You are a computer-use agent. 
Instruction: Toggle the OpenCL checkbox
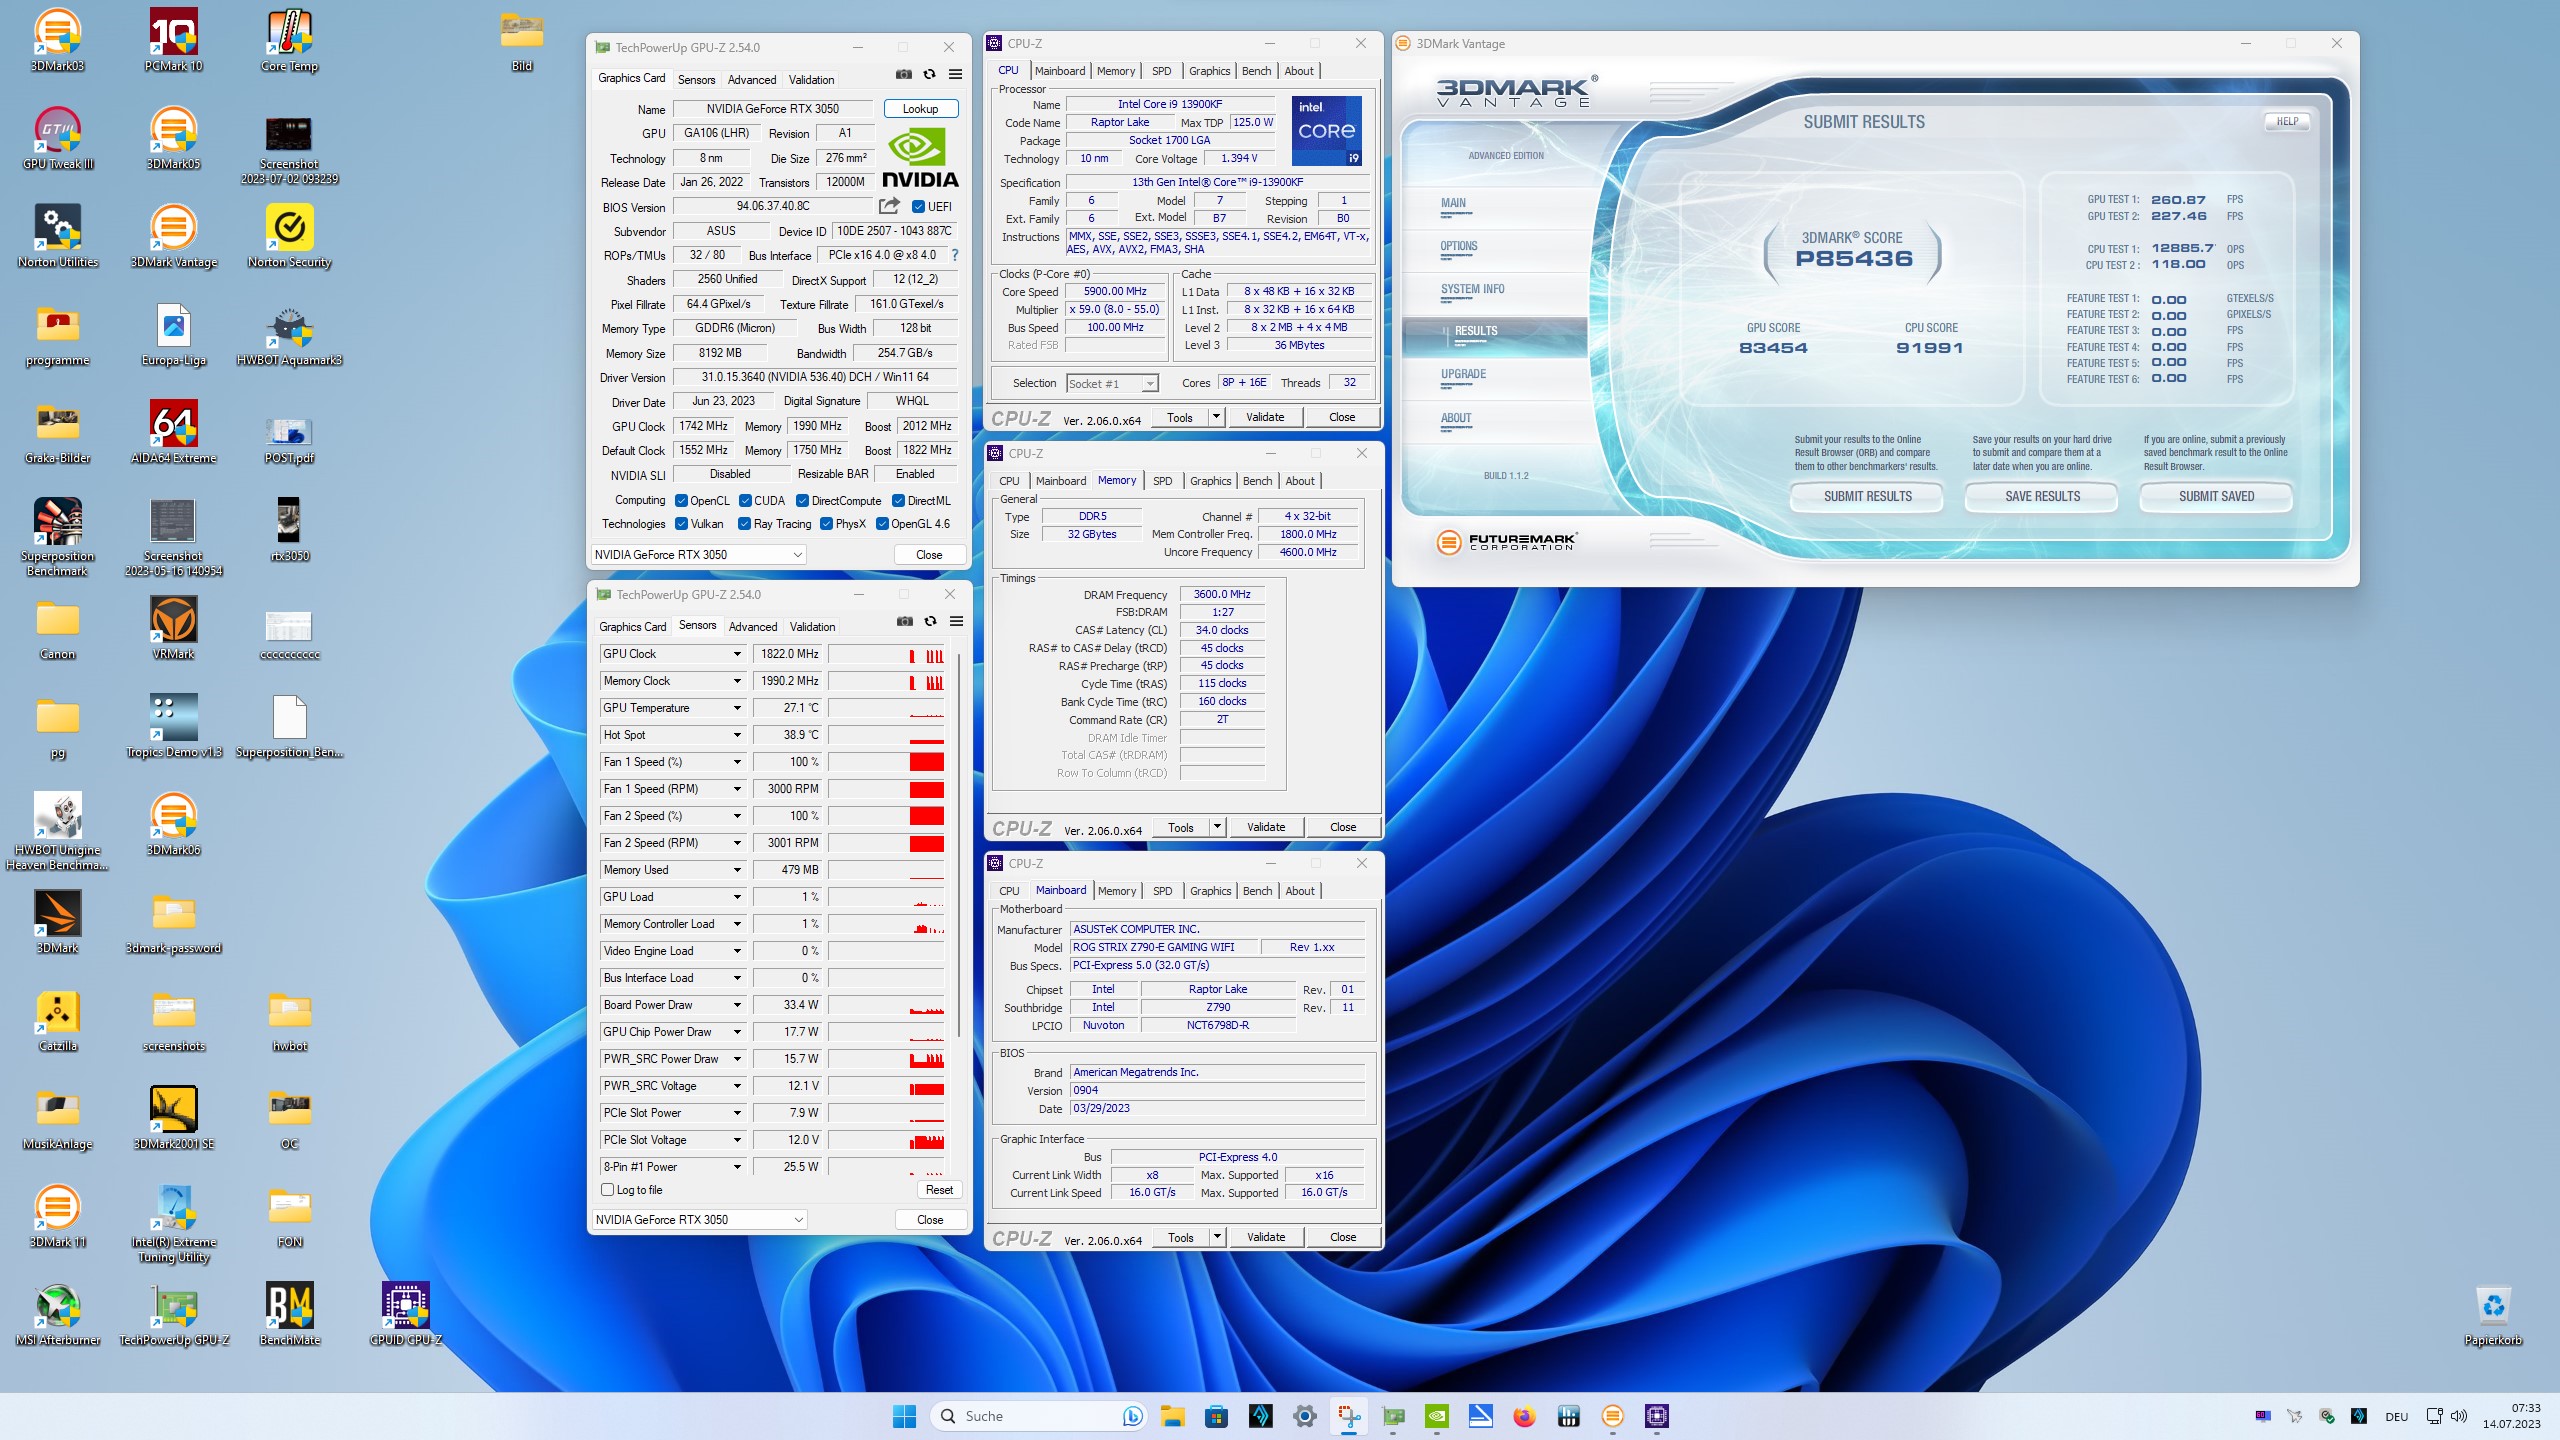681,501
